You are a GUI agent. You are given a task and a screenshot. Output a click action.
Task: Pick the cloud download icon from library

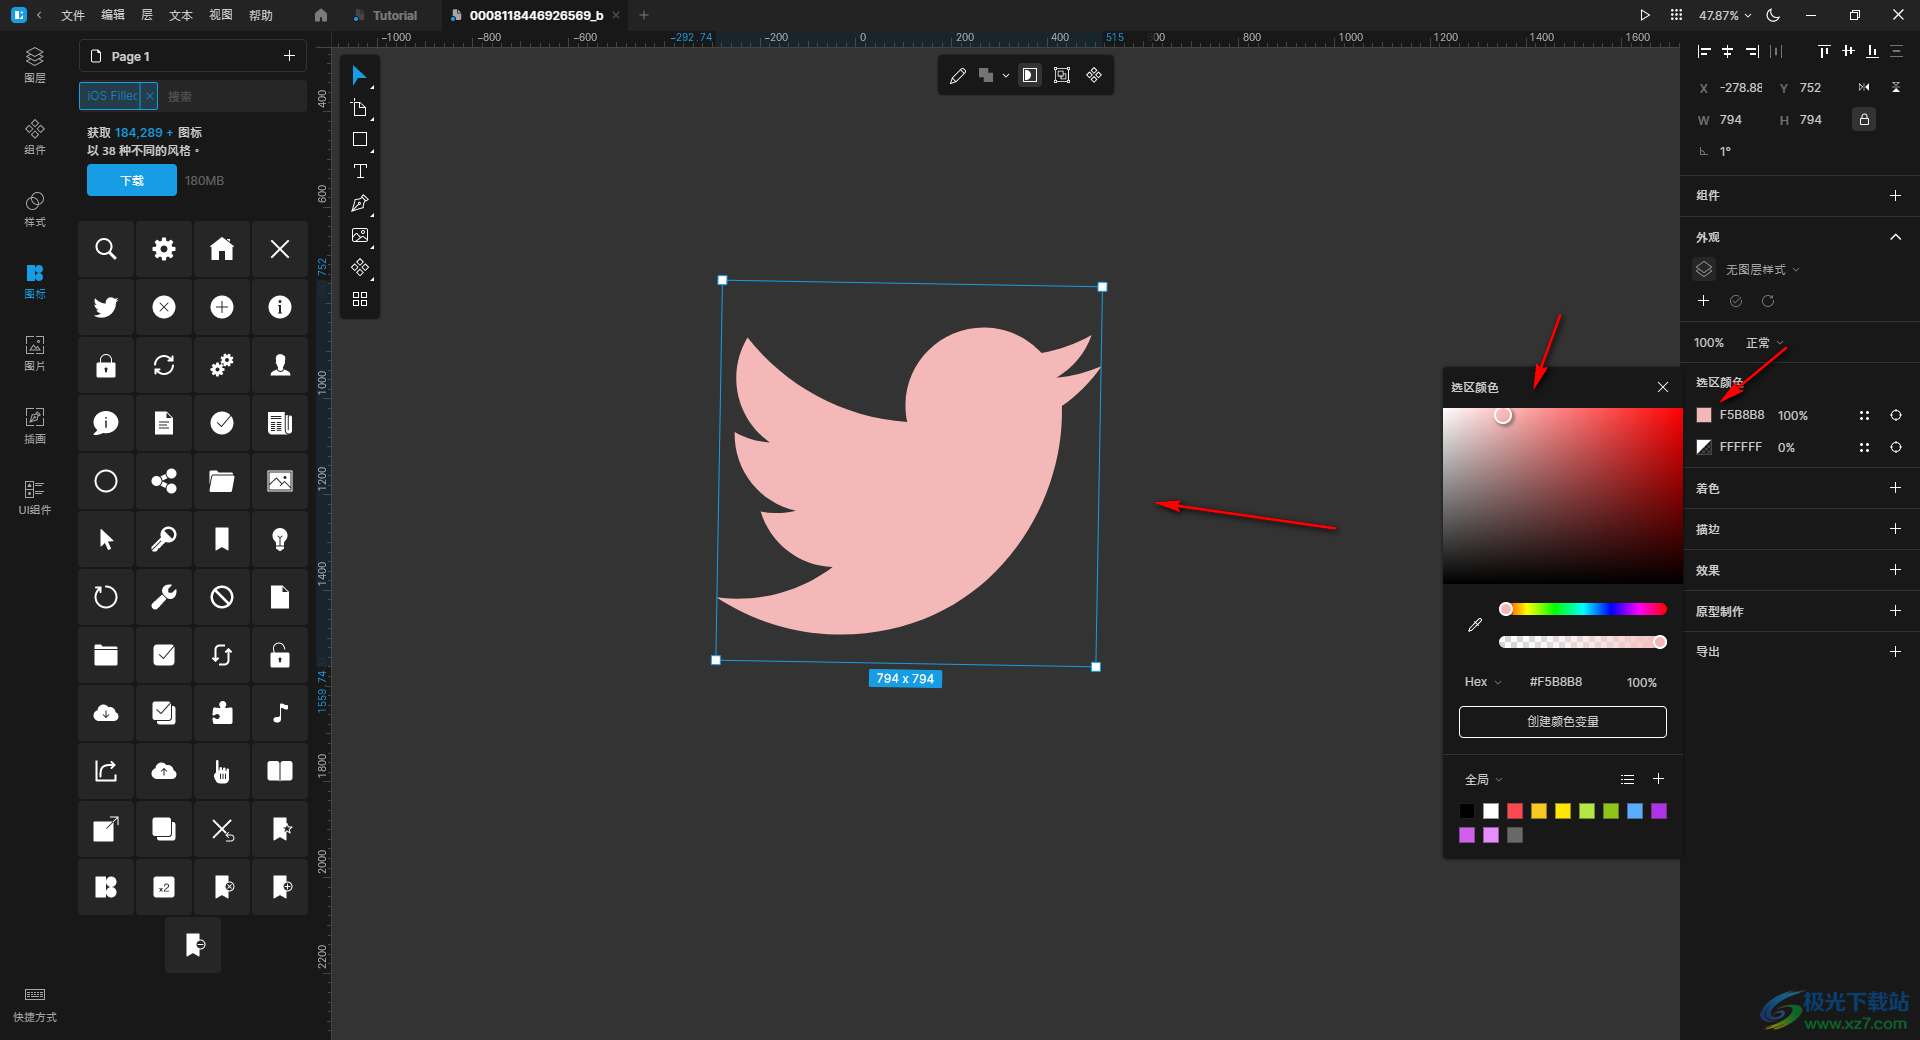106,713
